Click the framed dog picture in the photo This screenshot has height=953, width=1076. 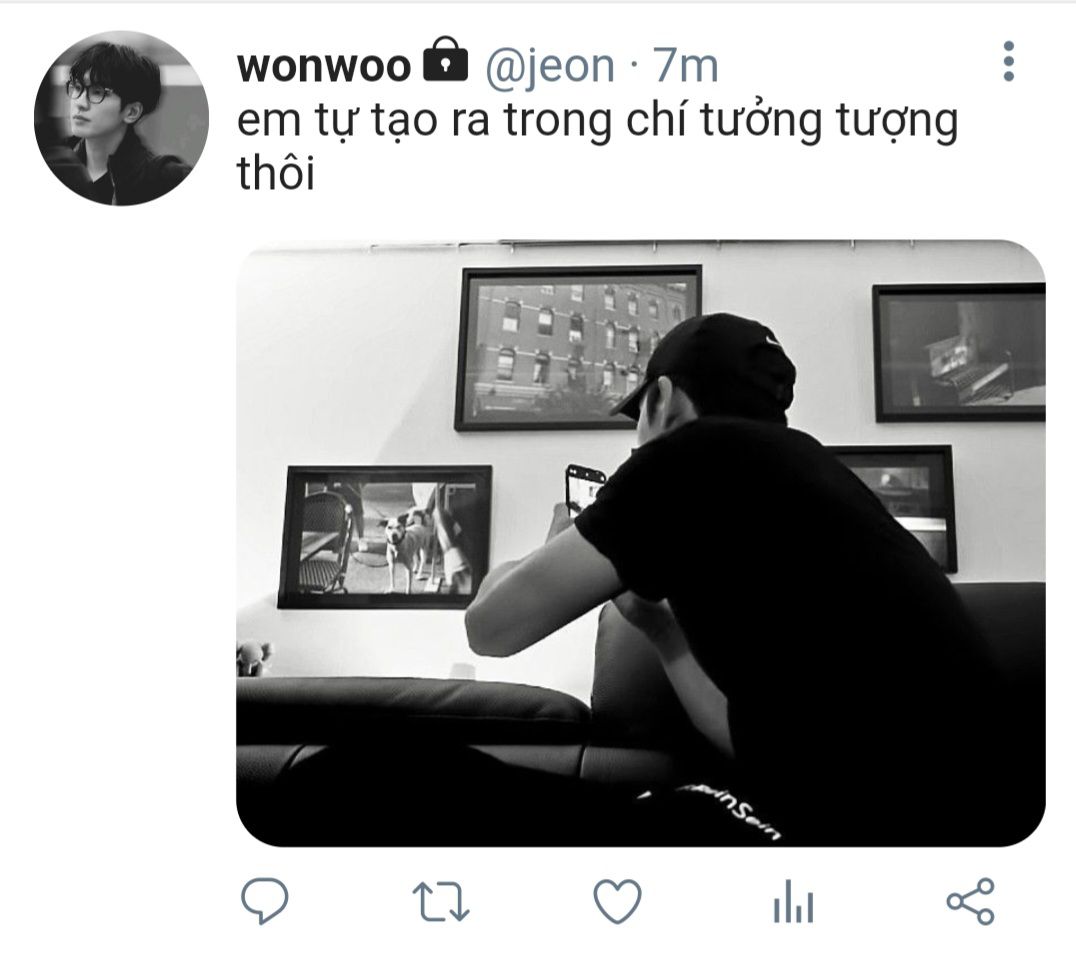(x=385, y=537)
